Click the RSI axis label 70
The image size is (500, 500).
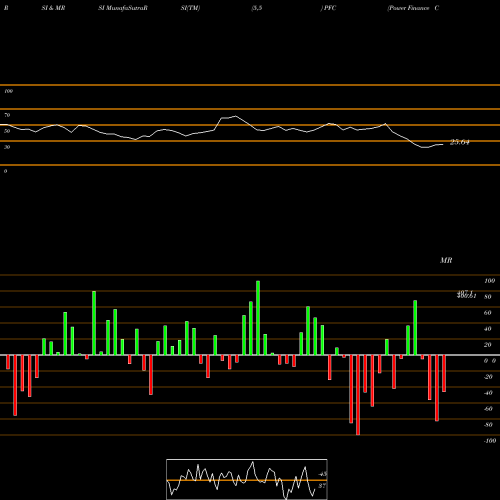click(7, 115)
